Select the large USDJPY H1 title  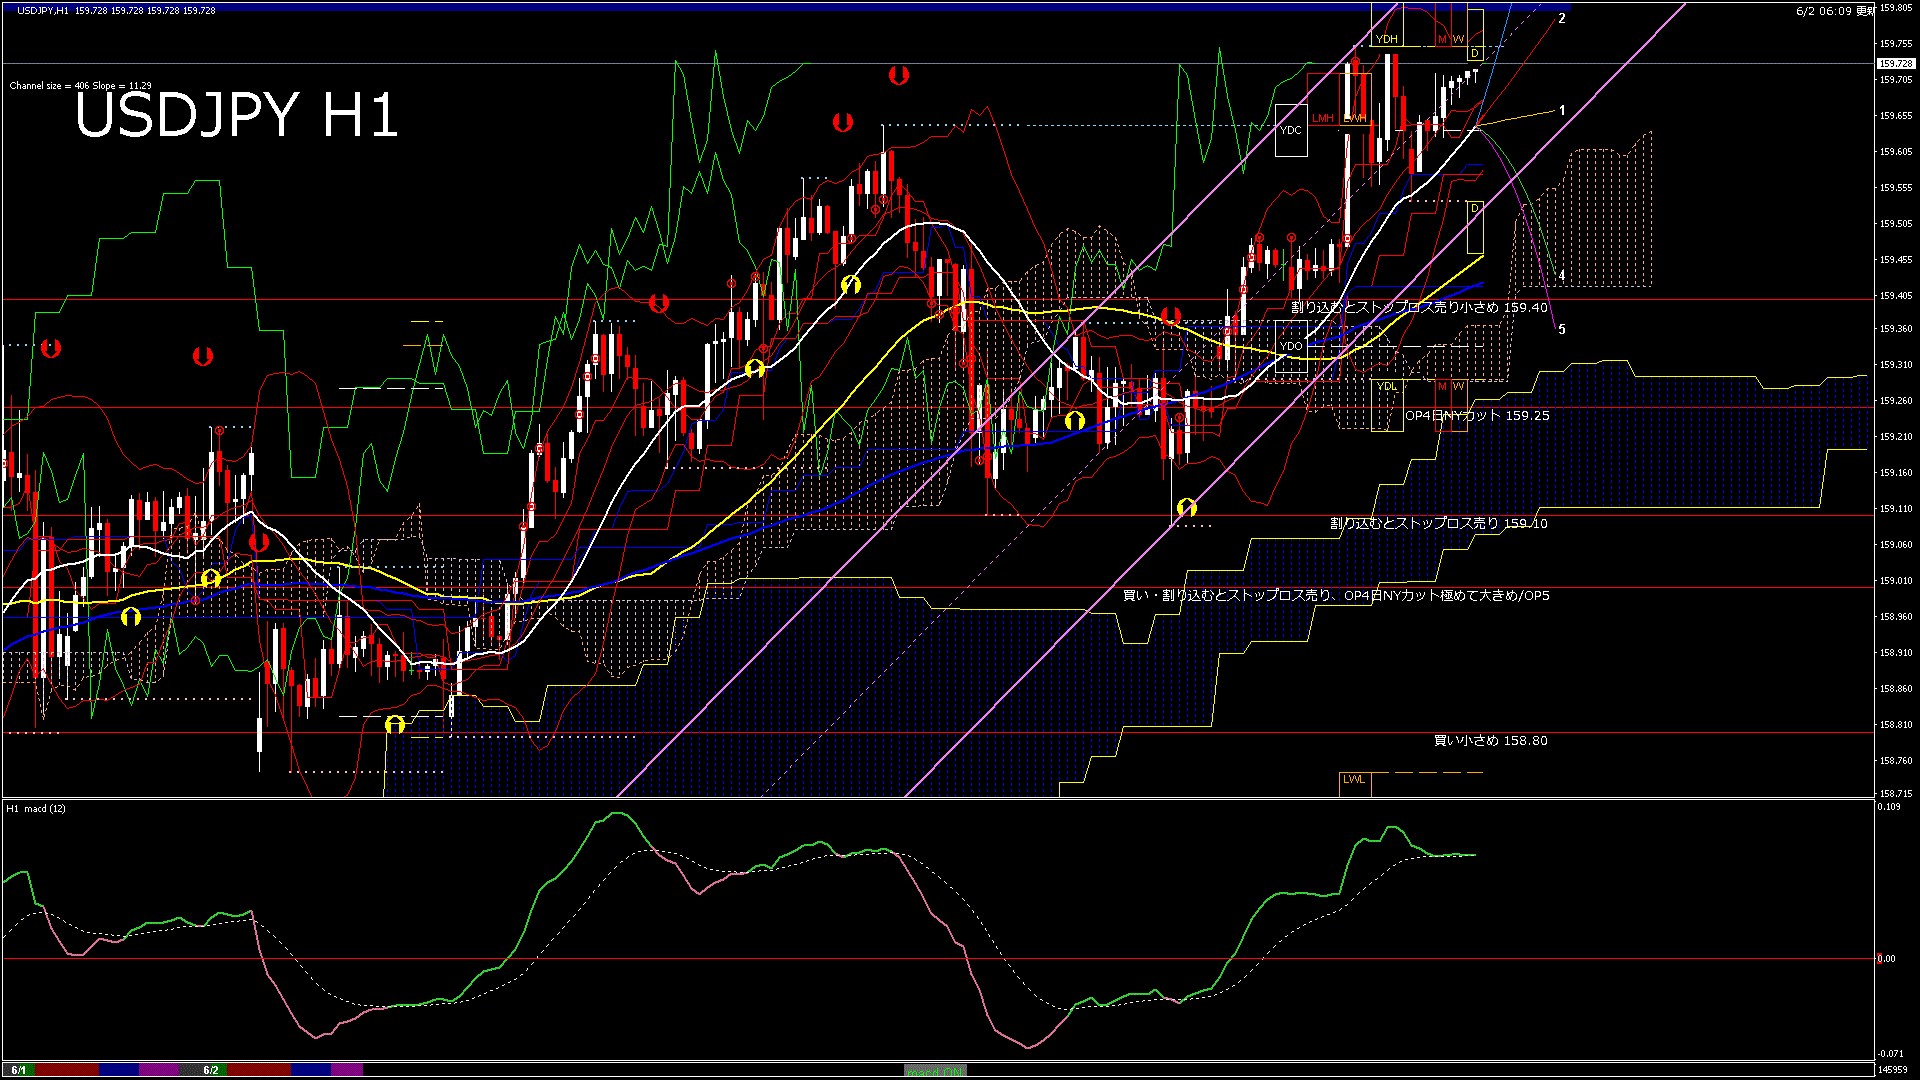pos(237,115)
